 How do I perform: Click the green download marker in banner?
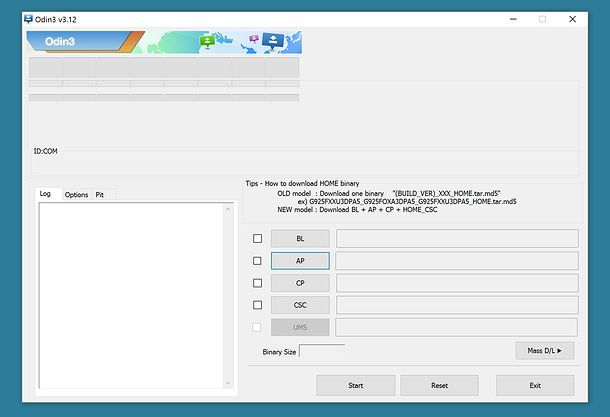click(x=207, y=41)
